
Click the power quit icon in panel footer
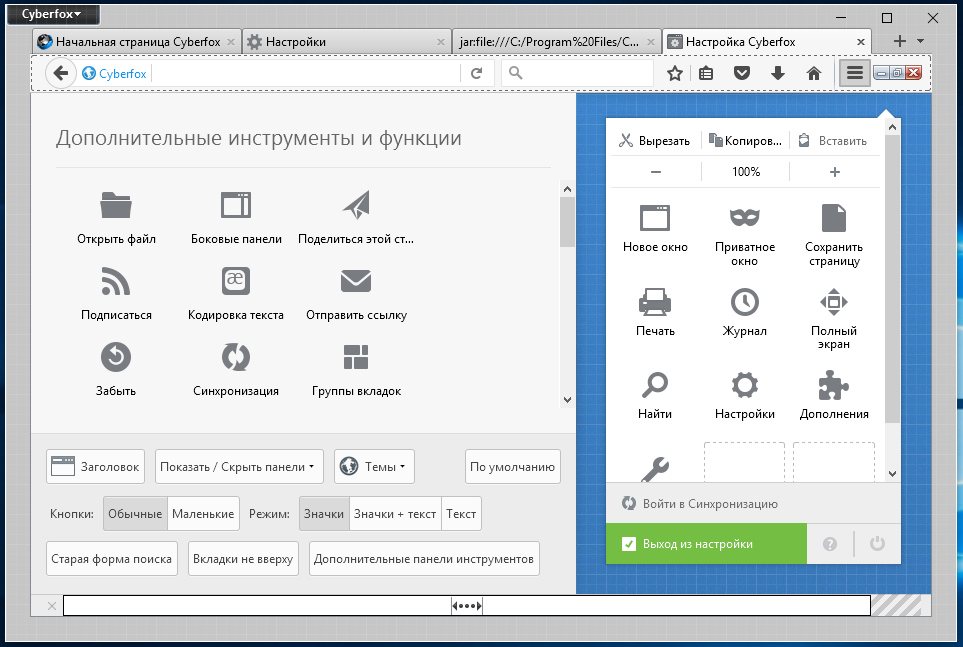[877, 544]
